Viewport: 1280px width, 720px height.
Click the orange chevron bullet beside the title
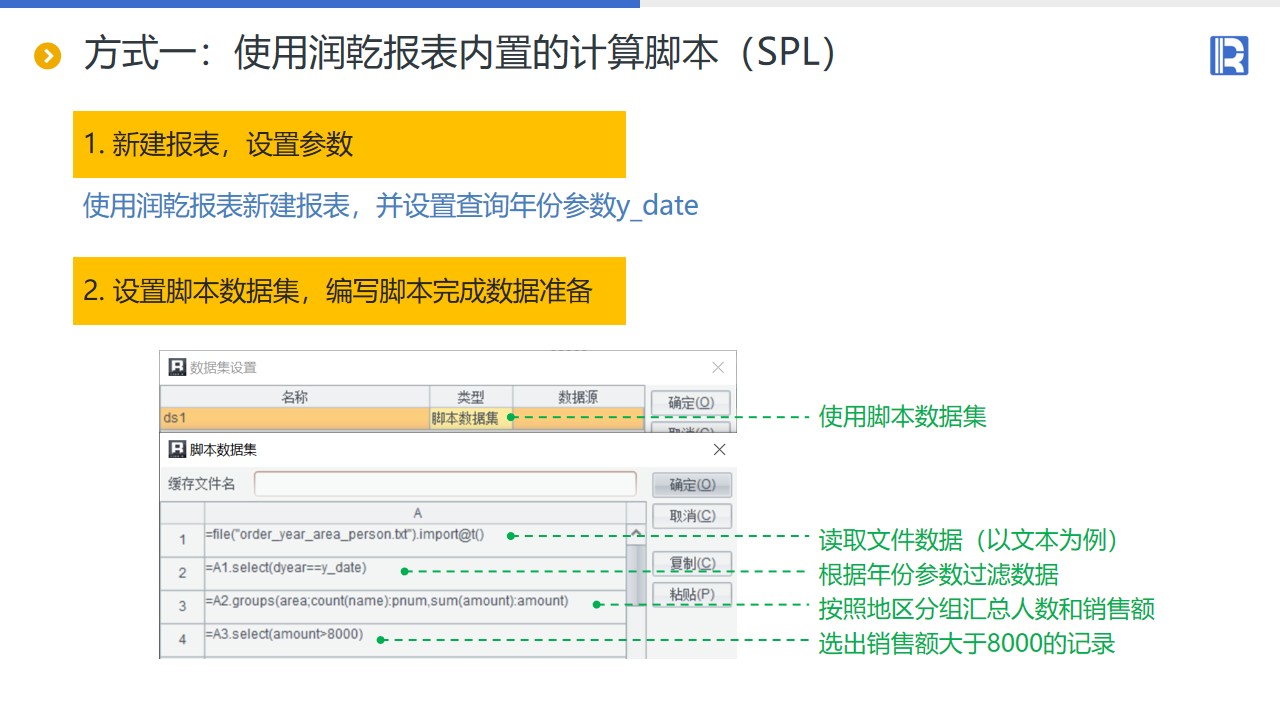click(47, 56)
